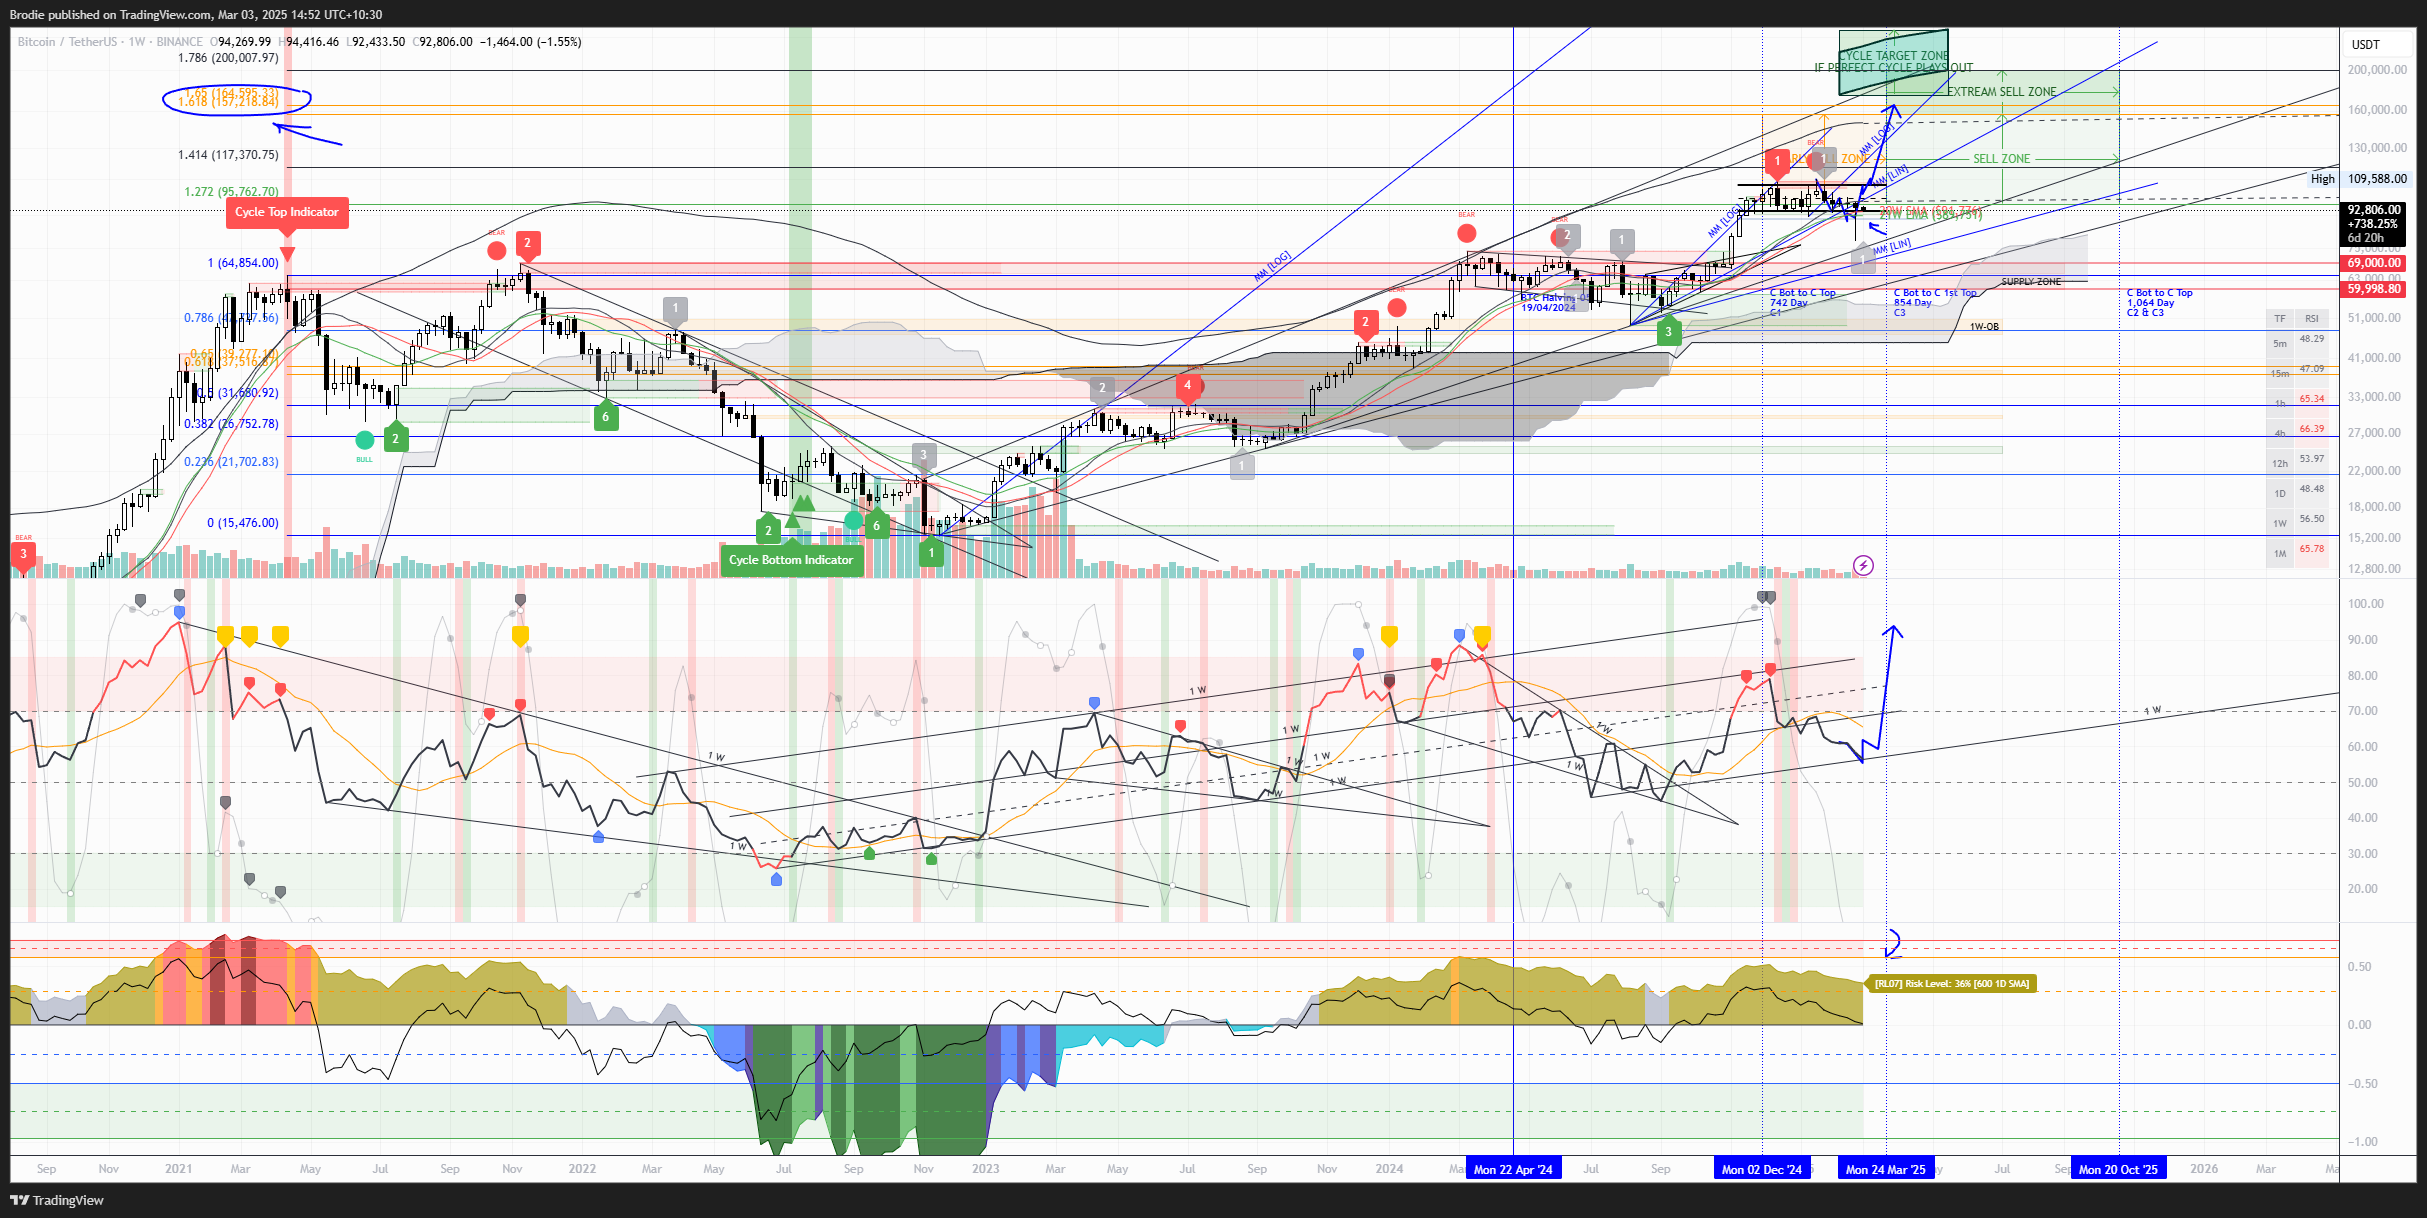Click the green SELL ZONE text
Image resolution: width=2427 pixels, height=1218 pixels.
pyautogui.click(x=2001, y=159)
